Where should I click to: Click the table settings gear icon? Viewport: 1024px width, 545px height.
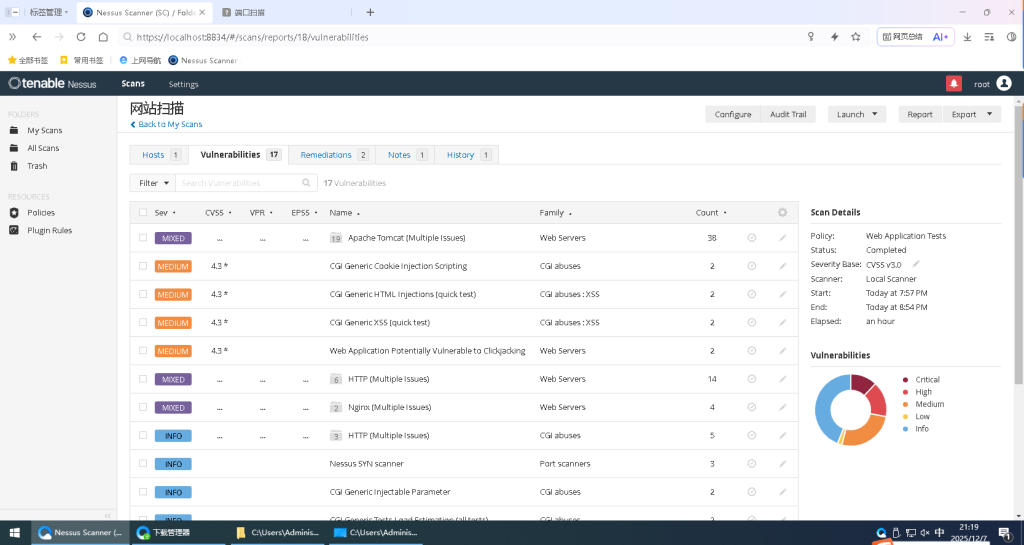point(782,213)
